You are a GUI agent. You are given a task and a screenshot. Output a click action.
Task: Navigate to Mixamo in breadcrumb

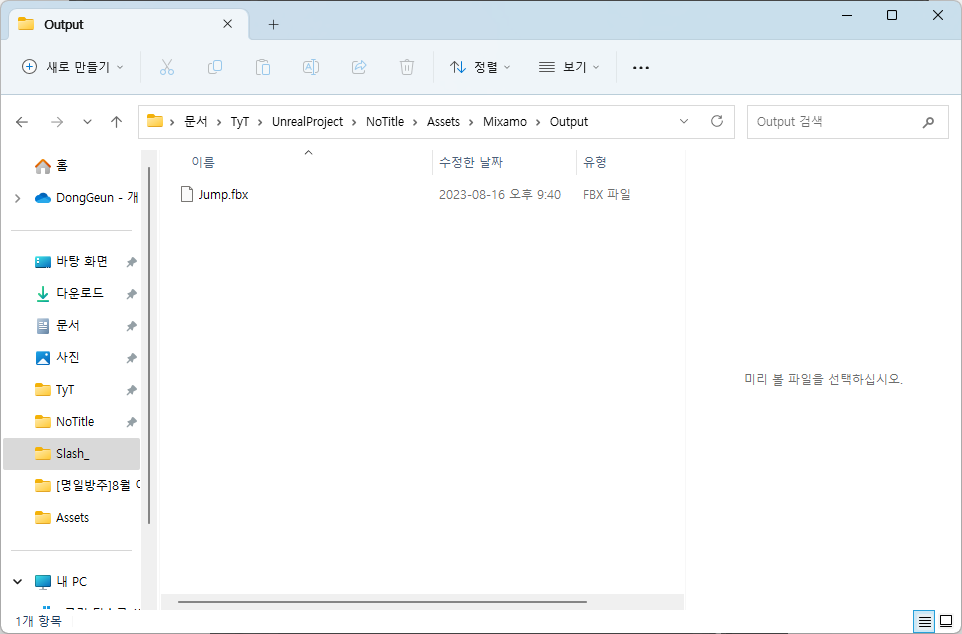coord(504,122)
